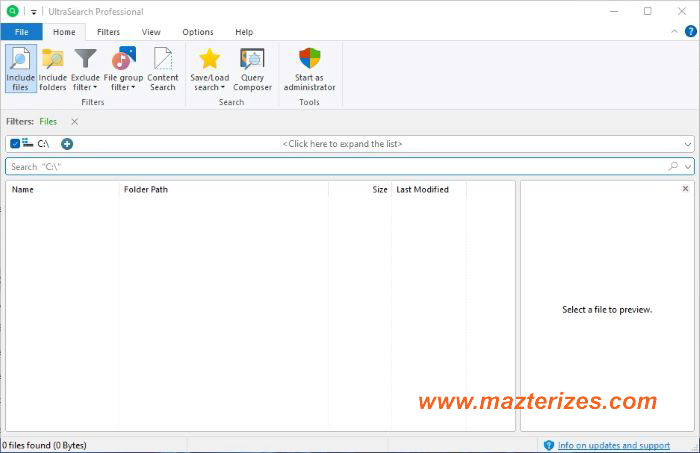Activate Content Search

pyautogui.click(x=162, y=68)
